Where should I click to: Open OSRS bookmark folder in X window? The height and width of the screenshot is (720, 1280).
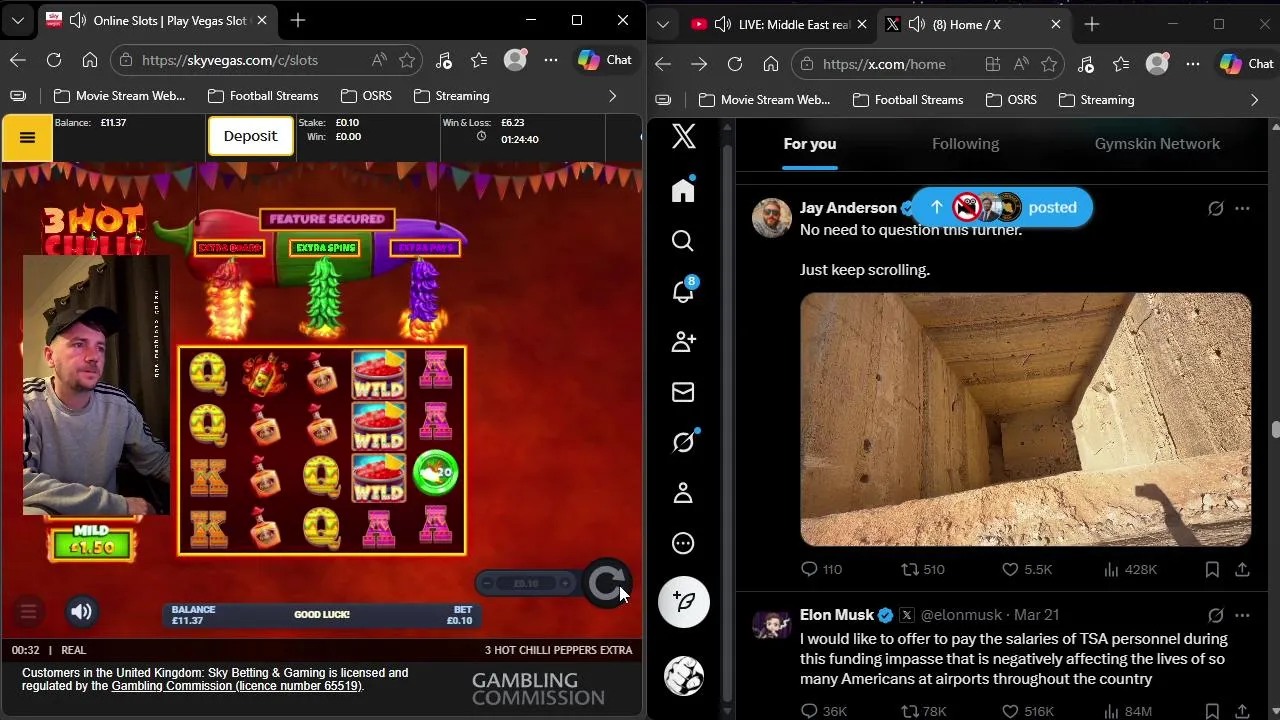click(x=1011, y=100)
